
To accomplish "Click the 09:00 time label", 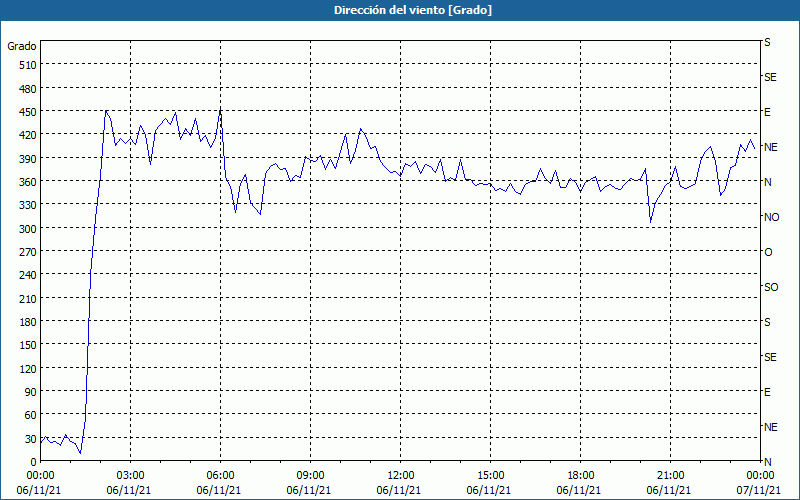I will click(310, 476).
